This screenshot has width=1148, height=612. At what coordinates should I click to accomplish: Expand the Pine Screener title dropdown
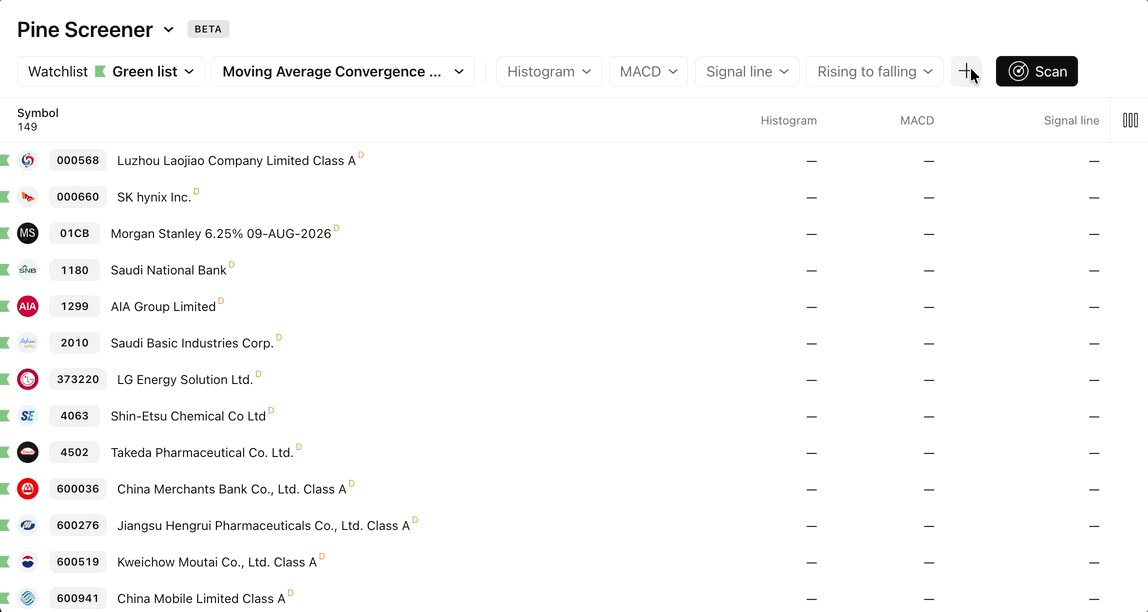point(168,30)
